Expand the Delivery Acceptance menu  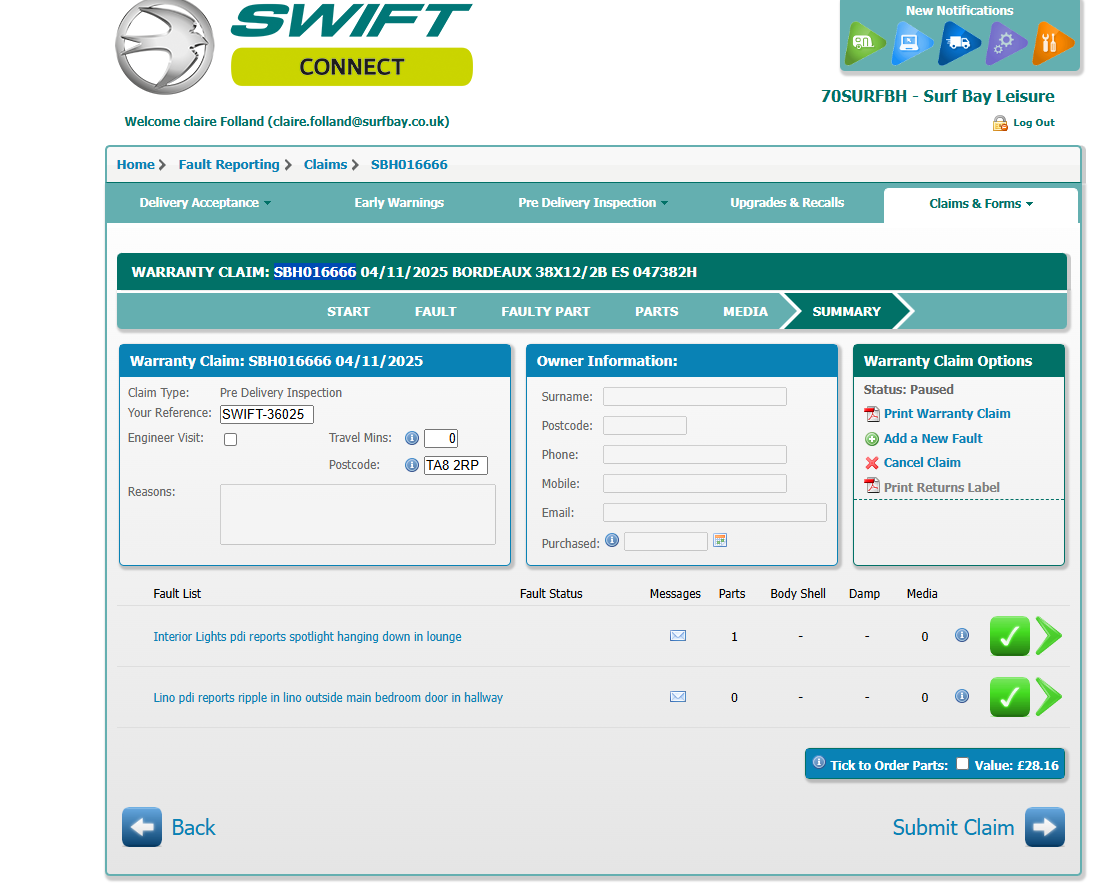pyautogui.click(x=205, y=203)
